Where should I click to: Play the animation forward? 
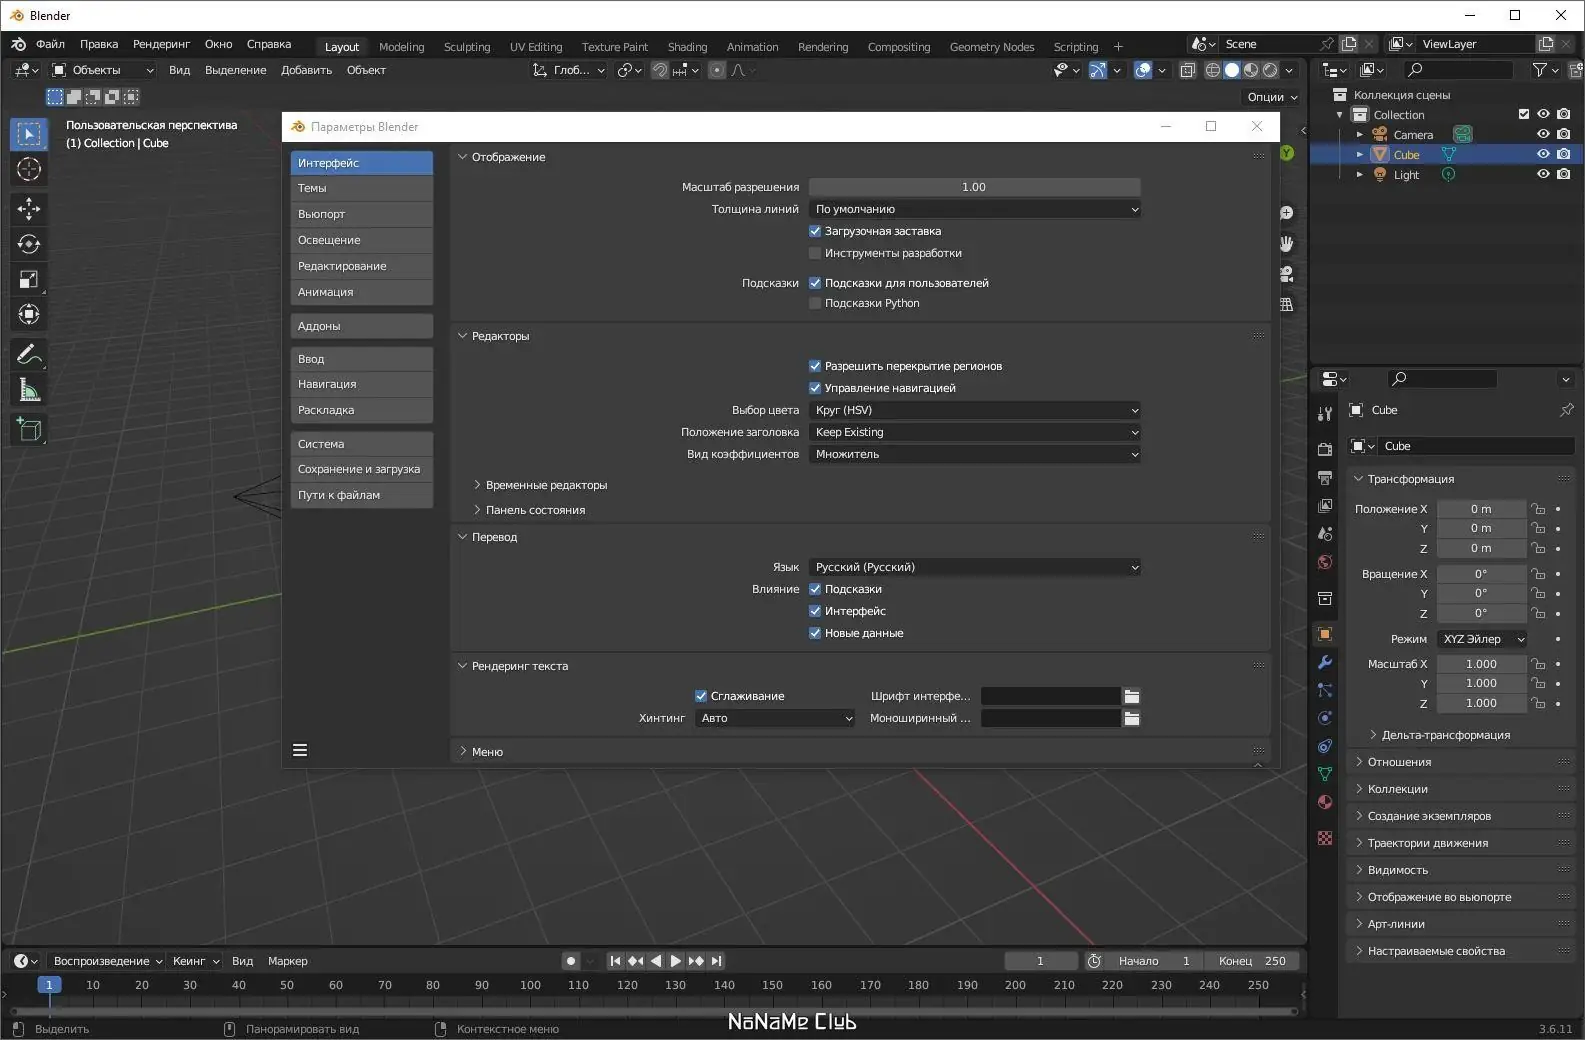coord(676,961)
